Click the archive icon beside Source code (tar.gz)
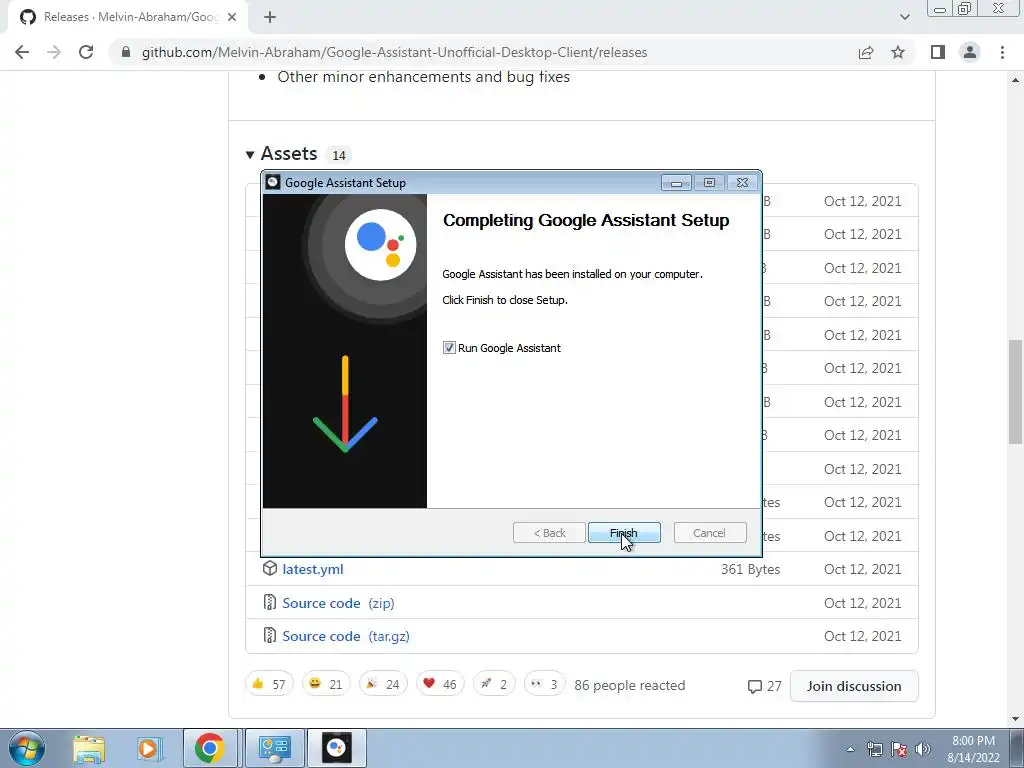 coord(270,635)
